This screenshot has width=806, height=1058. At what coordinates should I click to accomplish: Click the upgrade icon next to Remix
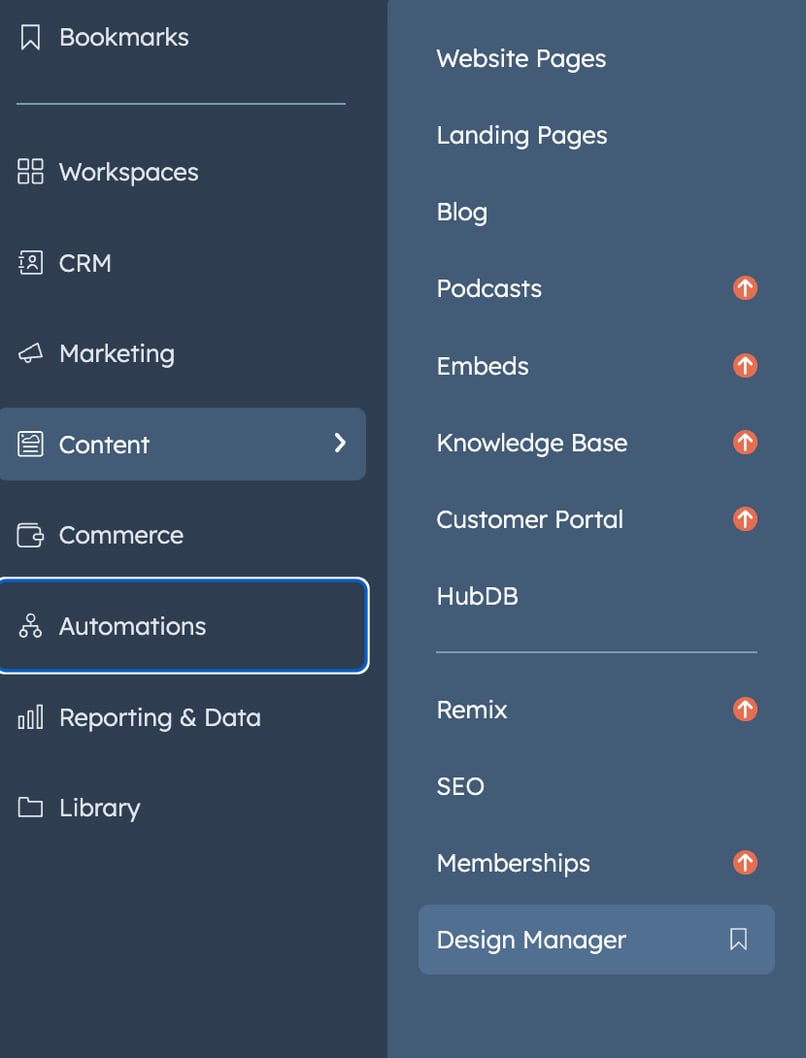tap(744, 708)
